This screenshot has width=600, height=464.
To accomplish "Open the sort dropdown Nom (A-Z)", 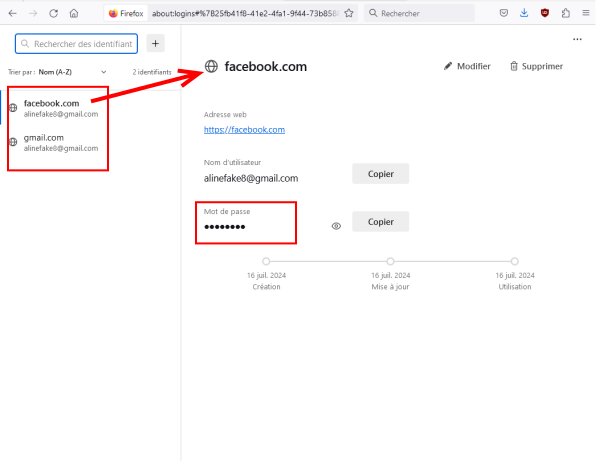I will [72, 72].
